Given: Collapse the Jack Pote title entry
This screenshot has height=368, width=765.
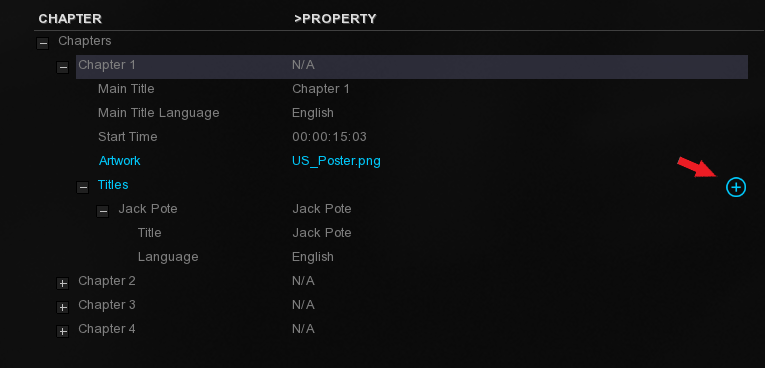Looking at the screenshot, I should tap(102, 211).
